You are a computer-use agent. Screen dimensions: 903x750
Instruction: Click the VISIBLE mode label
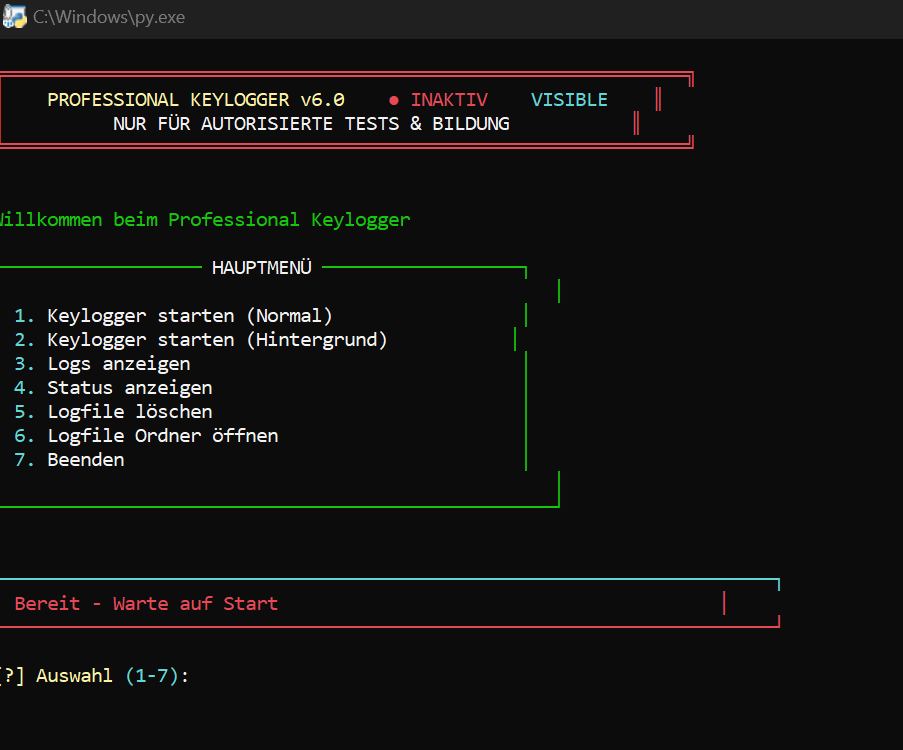tap(569, 100)
